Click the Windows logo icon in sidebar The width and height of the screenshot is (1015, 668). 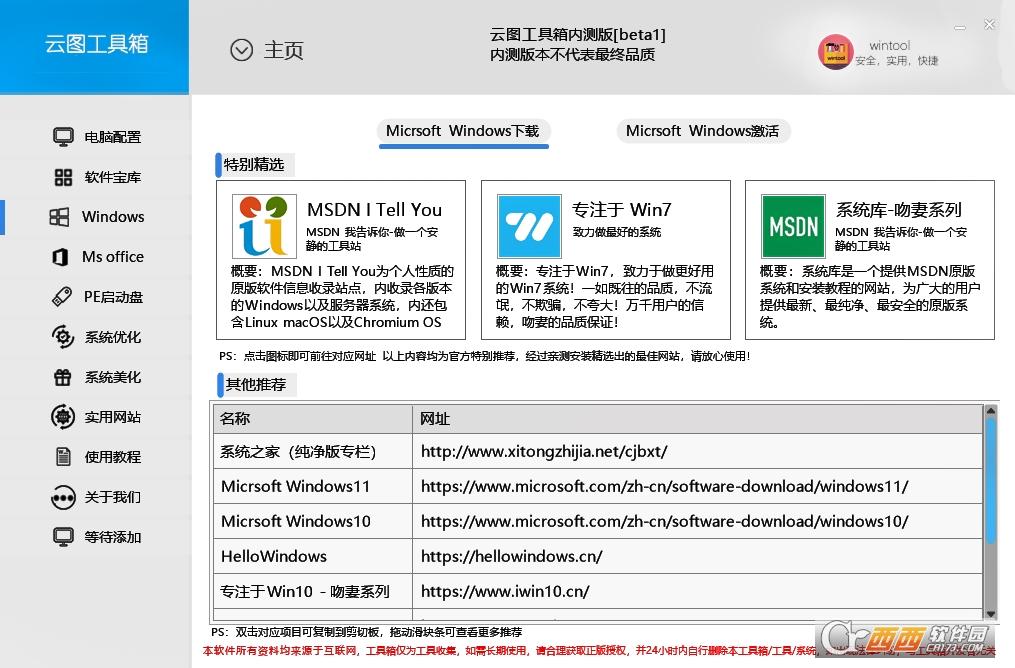tap(60, 217)
